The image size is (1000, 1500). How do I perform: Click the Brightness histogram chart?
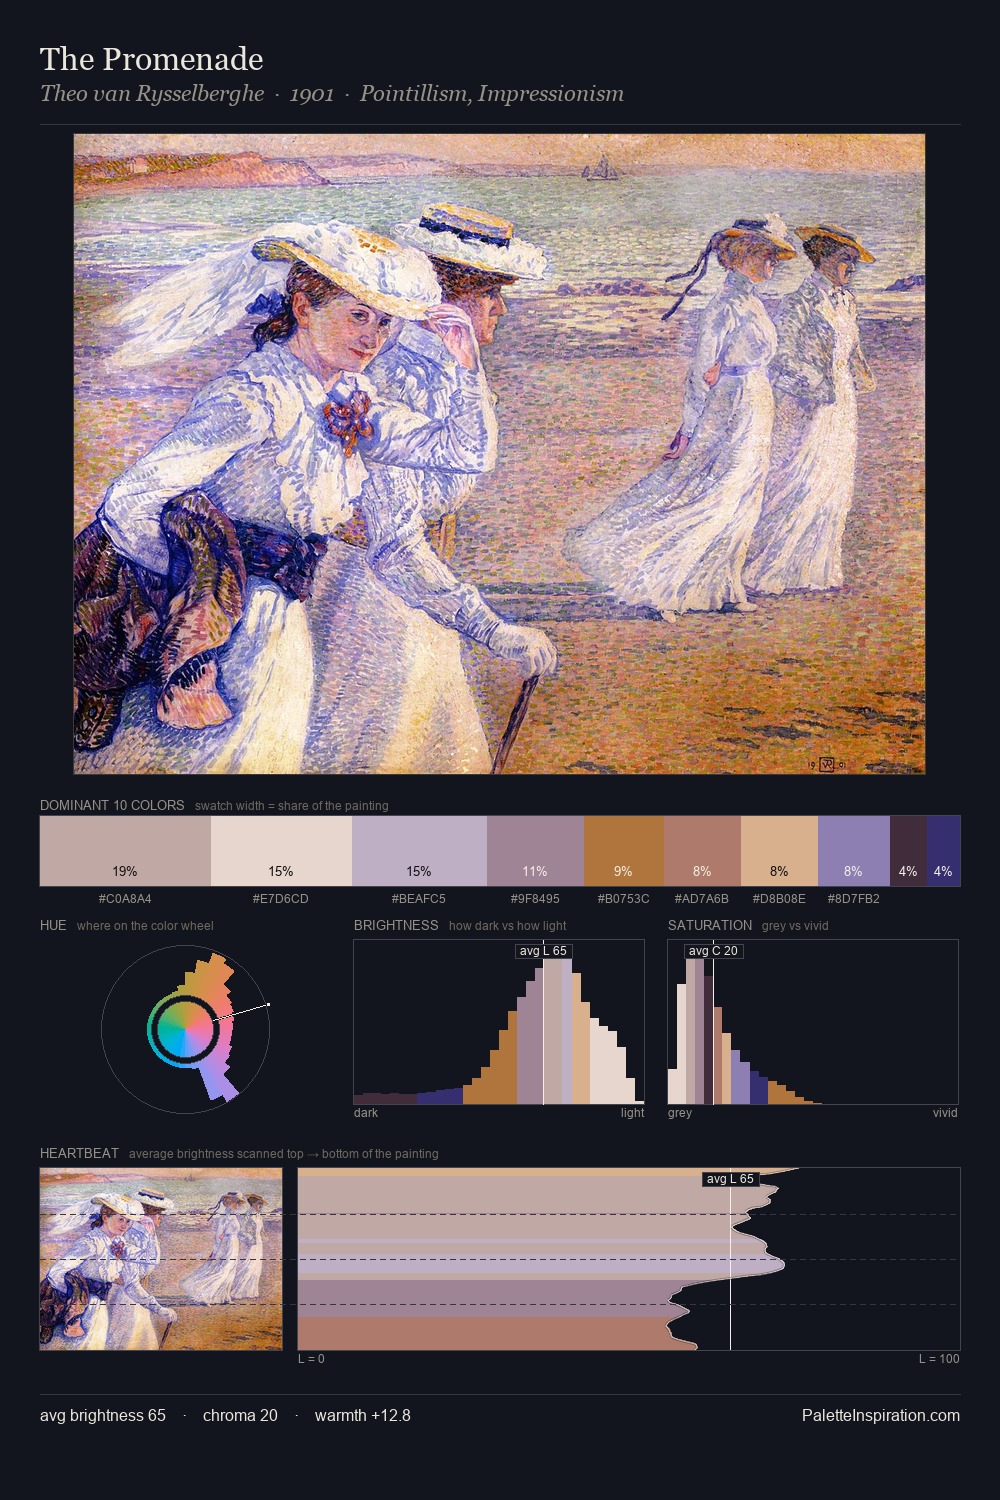499,1022
